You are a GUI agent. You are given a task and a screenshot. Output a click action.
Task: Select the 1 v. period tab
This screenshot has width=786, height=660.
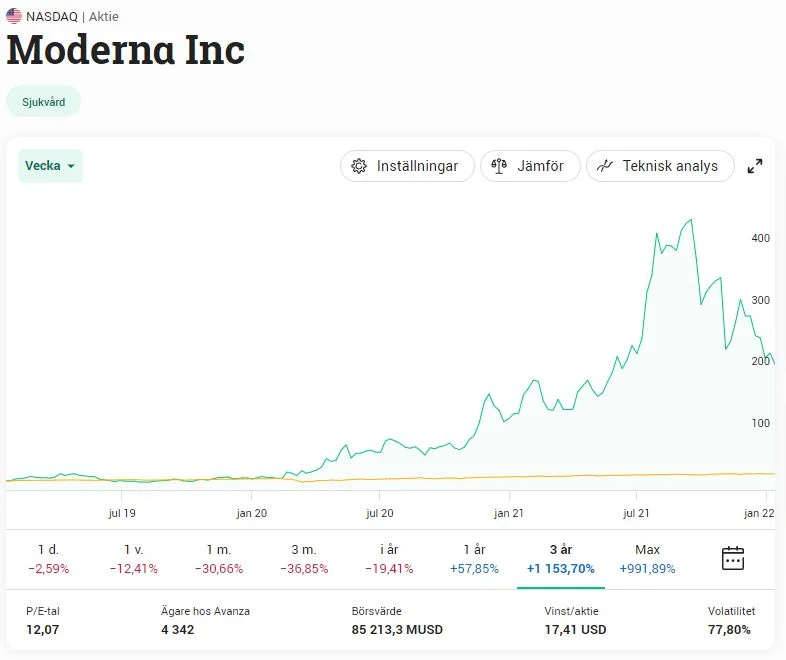coord(134,559)
